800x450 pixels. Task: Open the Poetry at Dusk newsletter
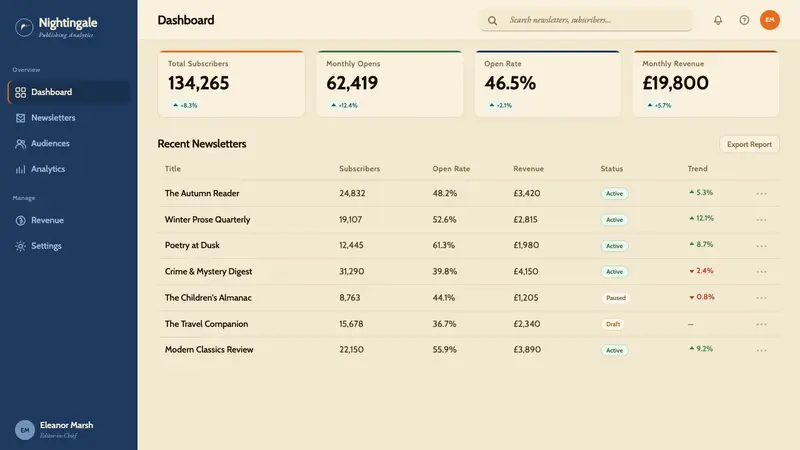tap(192, 245)
